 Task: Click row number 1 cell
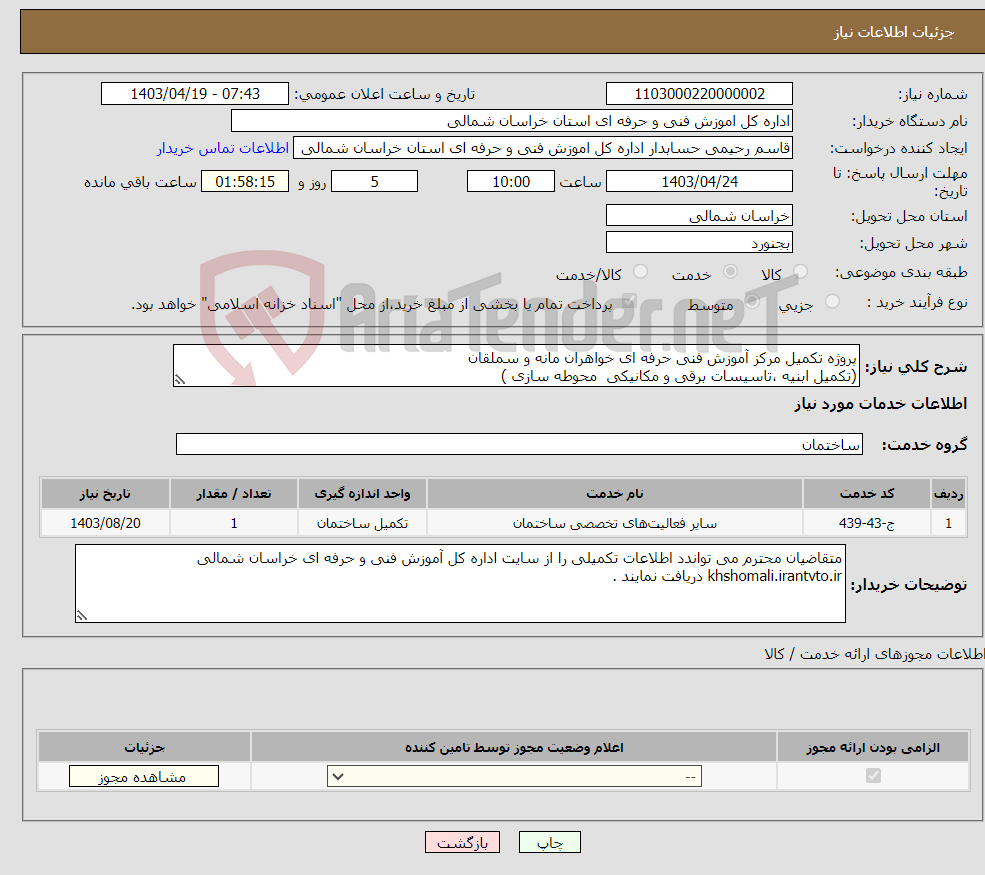tap(949, 523)
